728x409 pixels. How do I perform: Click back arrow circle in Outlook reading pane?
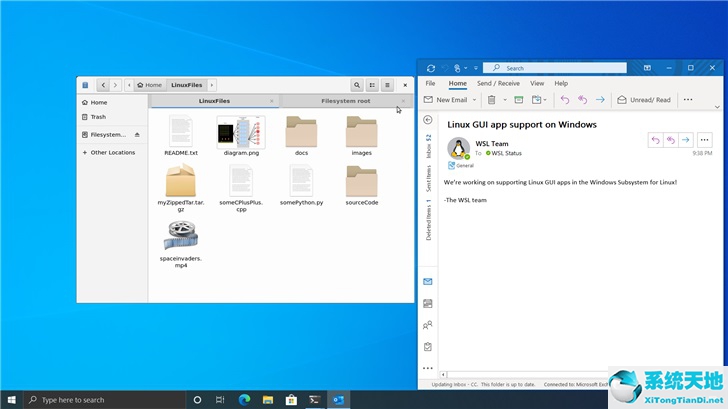click(x=428, y=120)
